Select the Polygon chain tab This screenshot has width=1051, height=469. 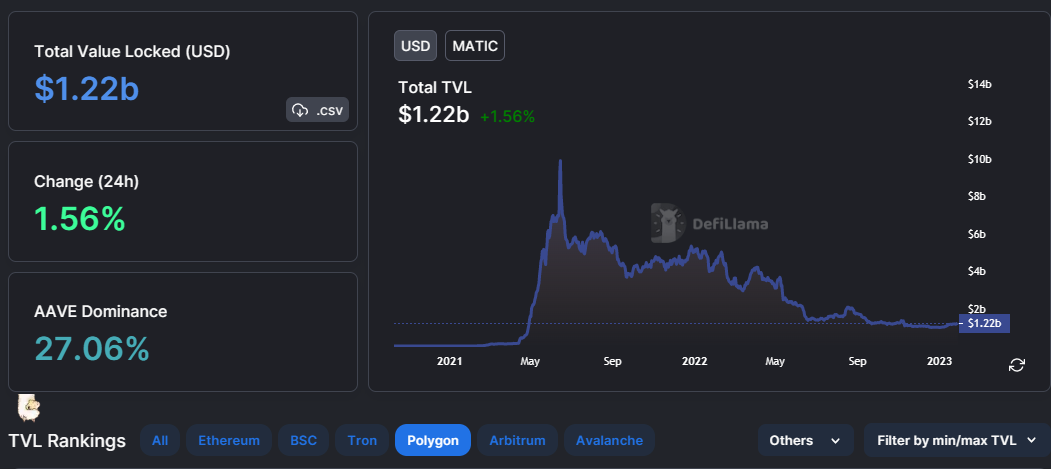tap(433, 440)
